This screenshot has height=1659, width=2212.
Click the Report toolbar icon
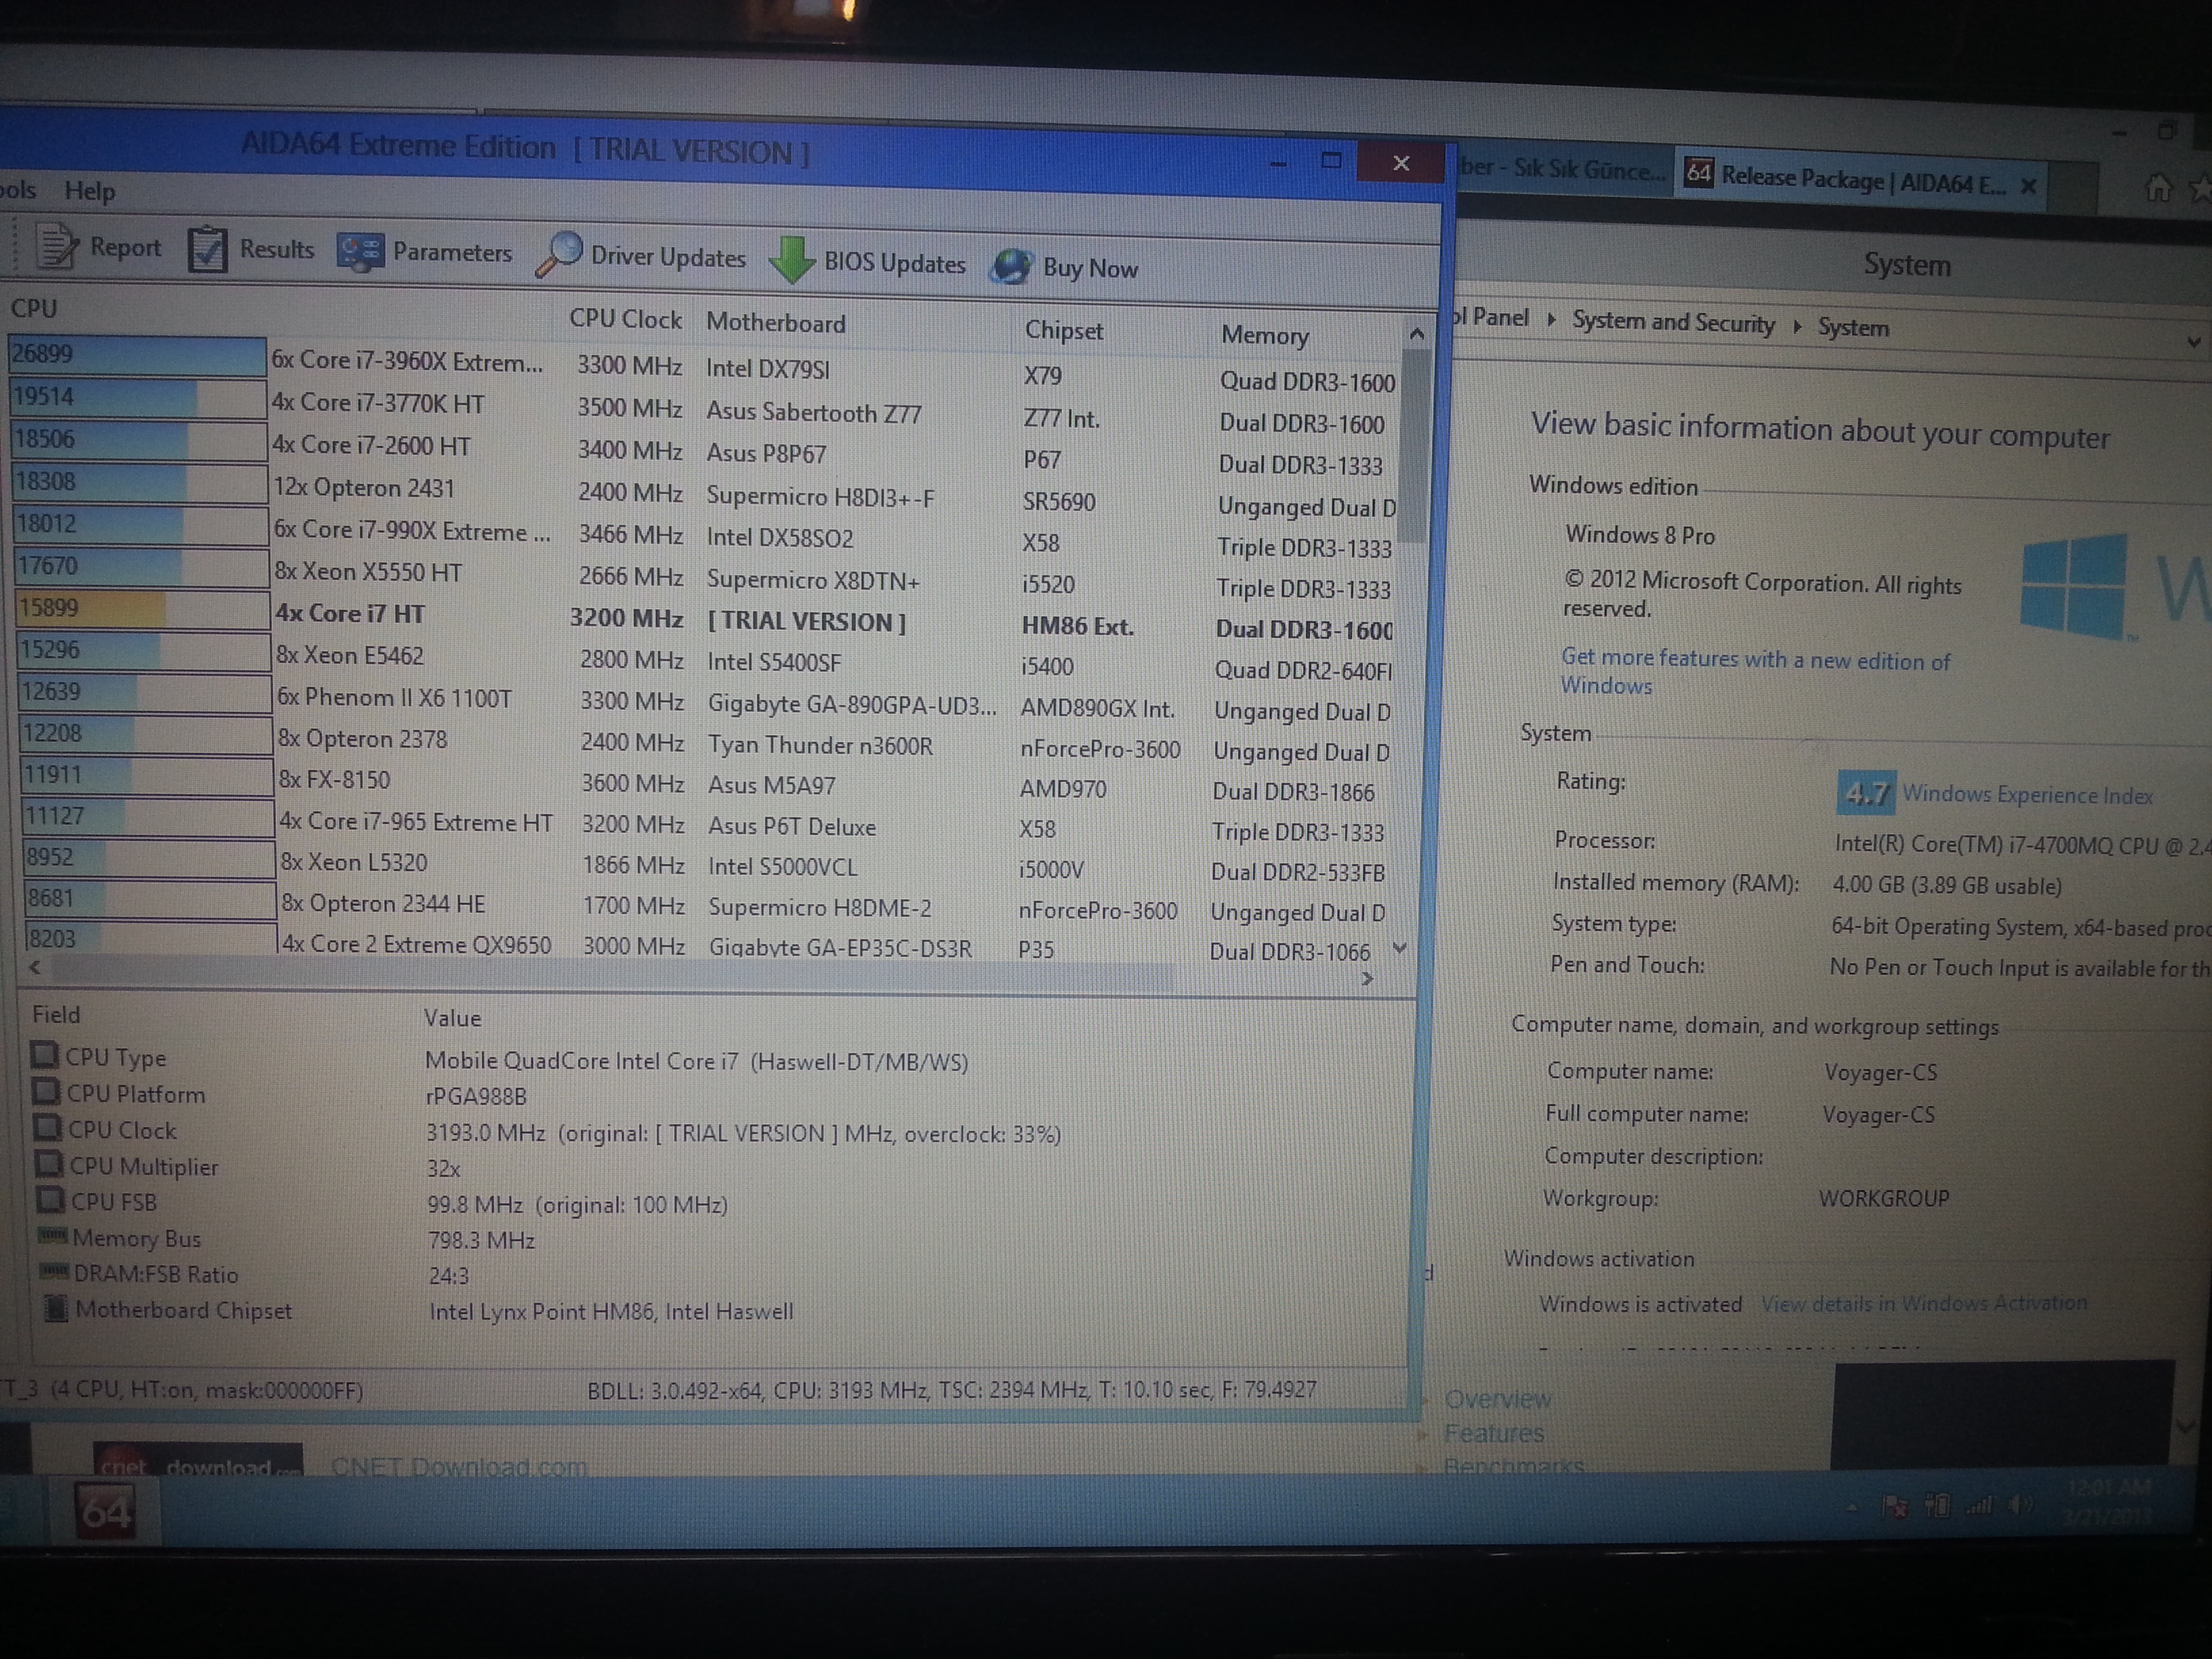(57, 245)
